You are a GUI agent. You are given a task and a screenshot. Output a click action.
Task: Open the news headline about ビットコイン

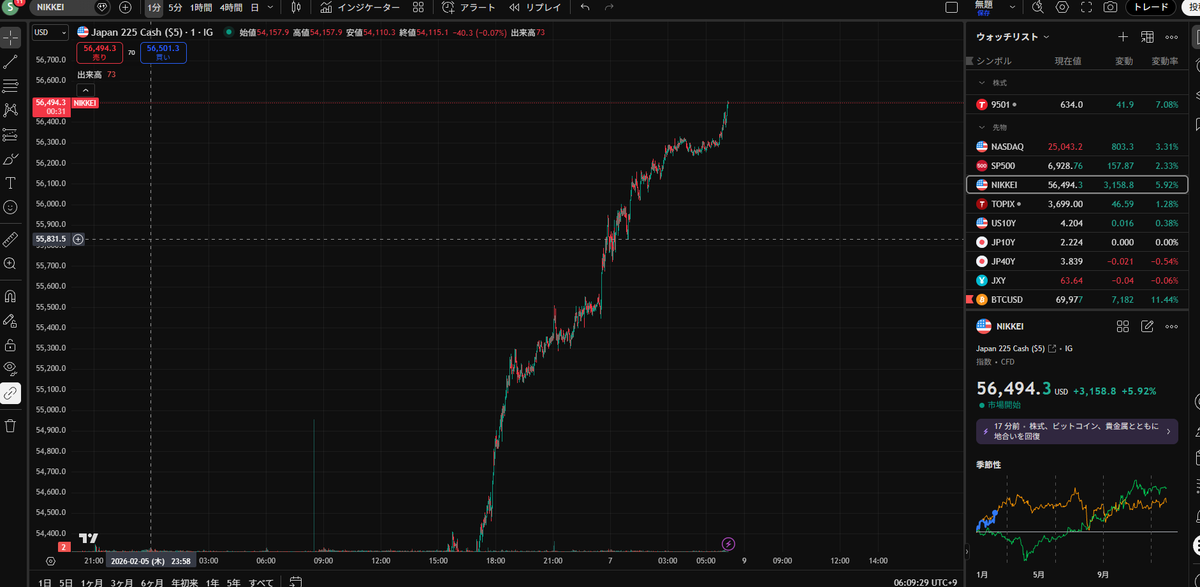1077,431
